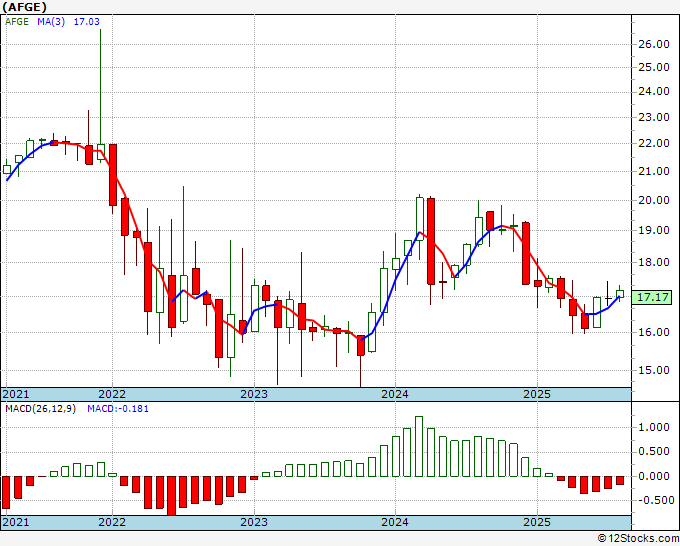Click the 22.00 price axis label
This screenshot has height=546, width=680.
[x=654, y=144]
